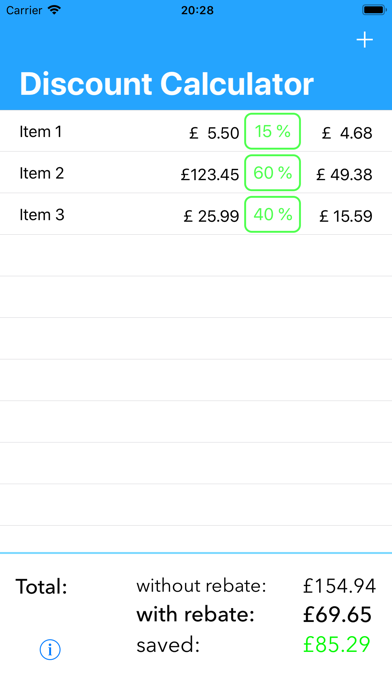Viewport: 392px width, 696px height.
Task: Edit the Item 3 name label
Action: coord(42,215)
